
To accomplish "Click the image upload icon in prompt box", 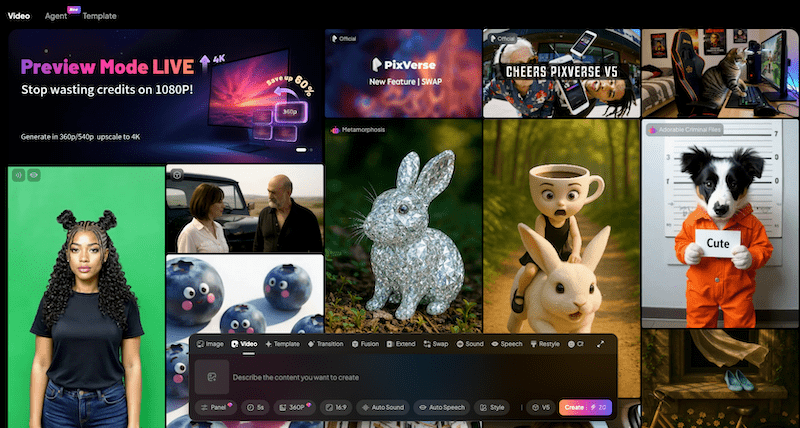I will [x=211, y=377].
